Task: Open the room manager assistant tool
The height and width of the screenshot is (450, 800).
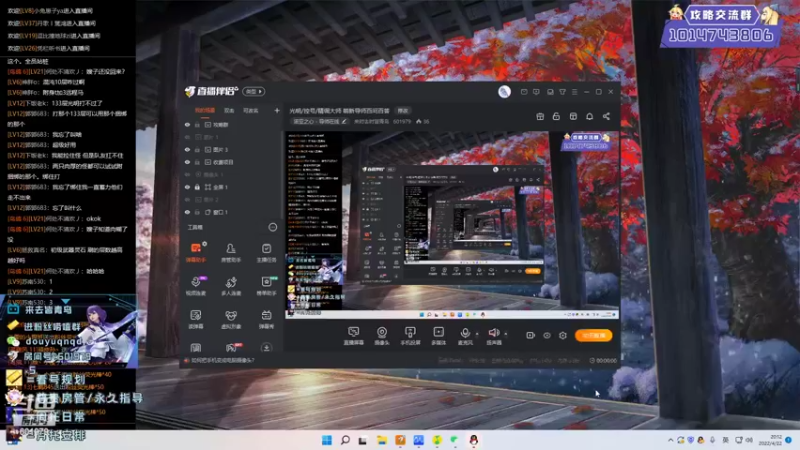Action: pyautogui.click(x=231, y=252)
